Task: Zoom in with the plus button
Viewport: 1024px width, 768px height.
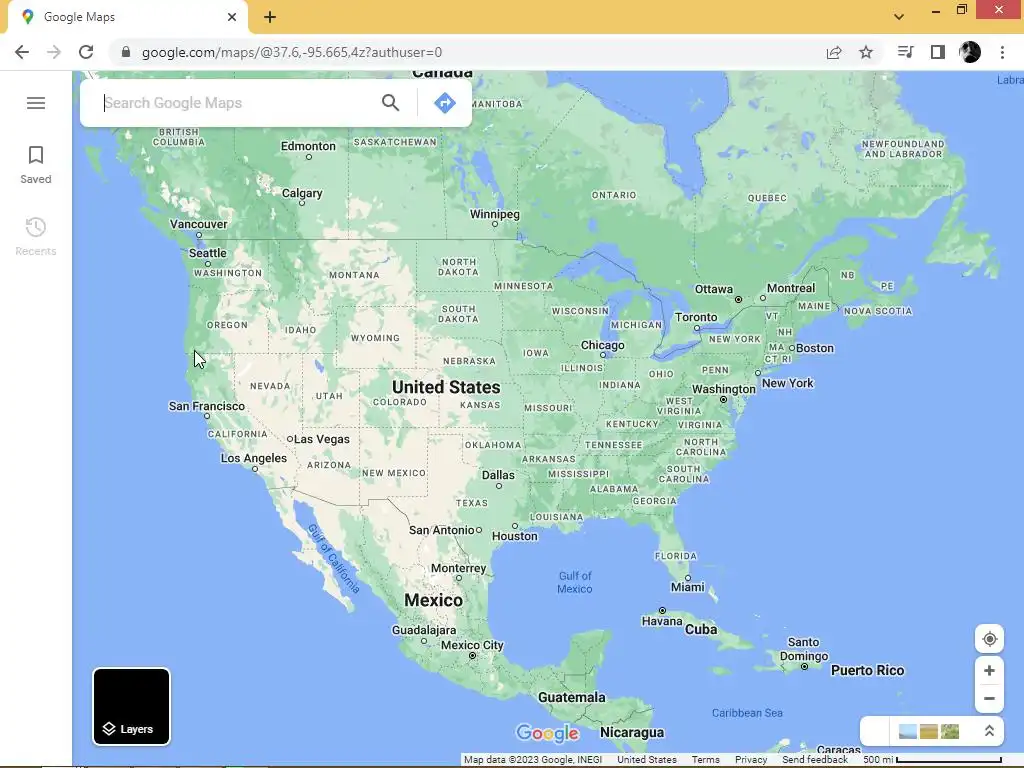Action: pos(989,671)
